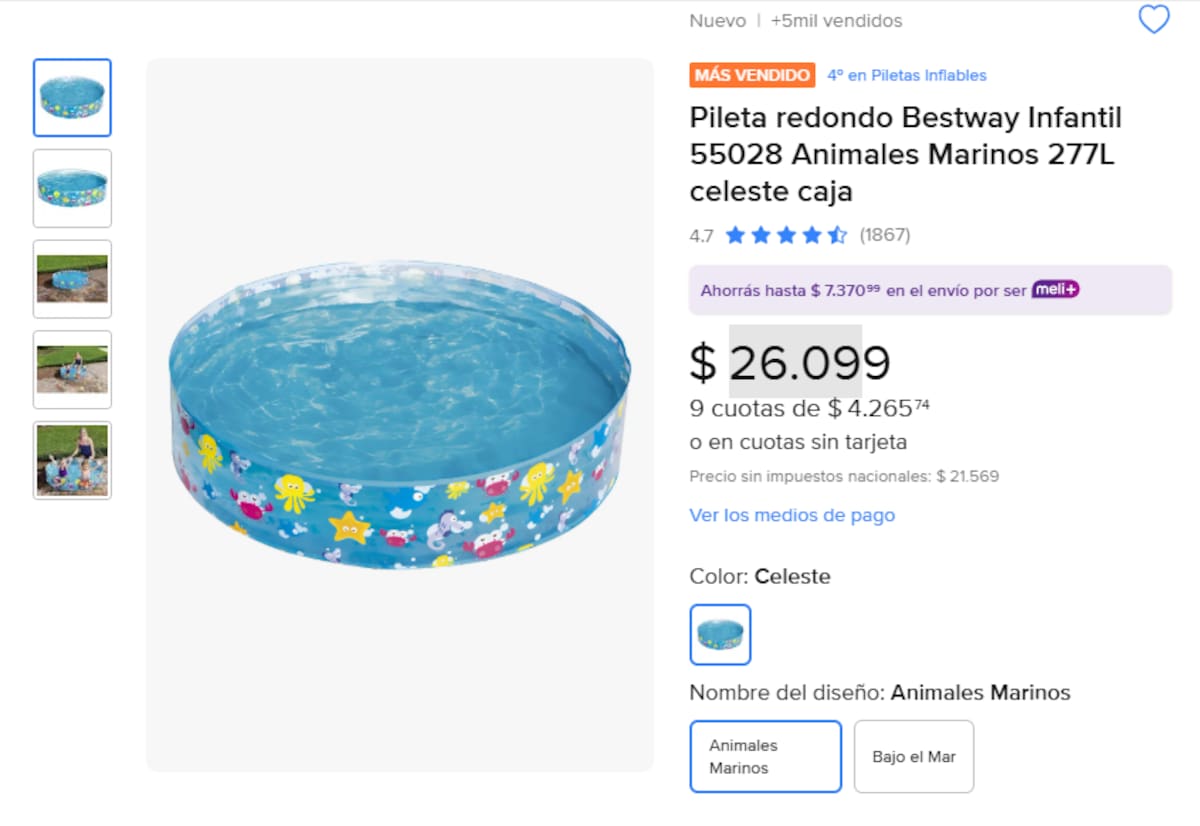The image size is (1200, 826).
Task: Show the fifth thumbnail with family playing
Action: click(72, 460)
